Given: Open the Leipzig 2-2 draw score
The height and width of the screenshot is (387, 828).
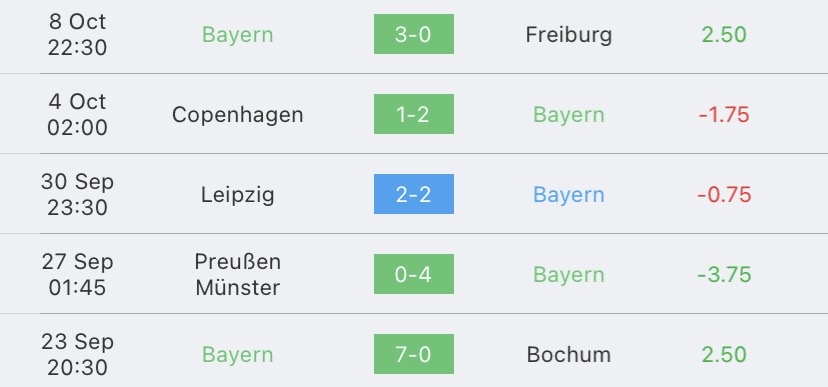Looking at the screenshot, I should pyautogui.click(x=413, y=194).
